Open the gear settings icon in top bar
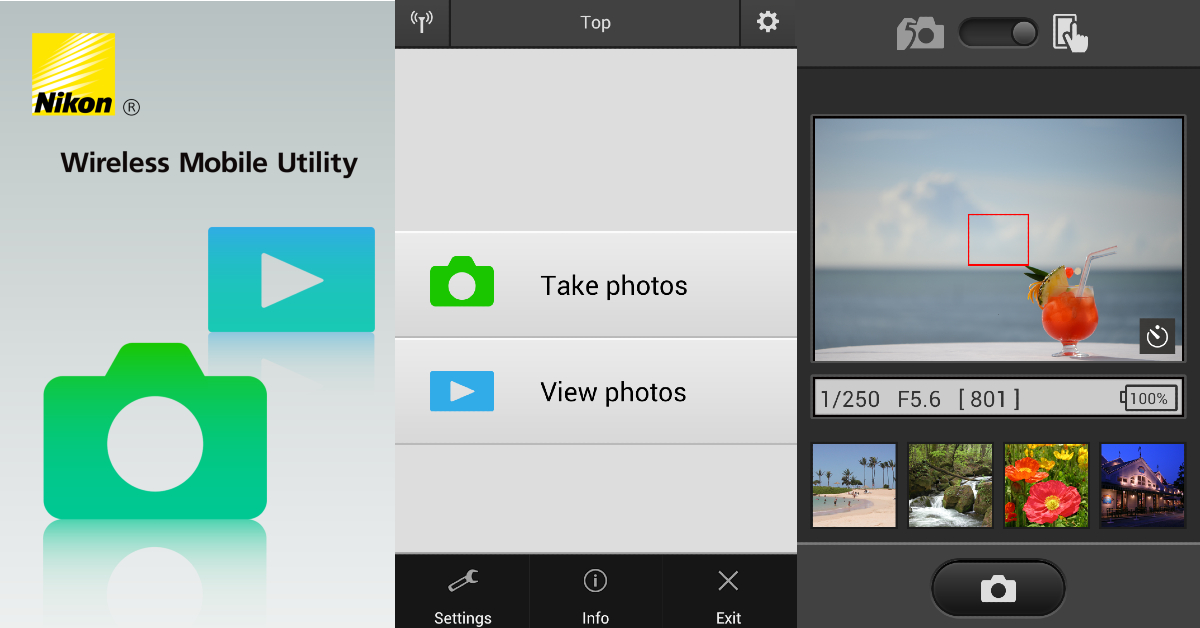Viewport: 1200px width, 628px height. pos(768,22)
